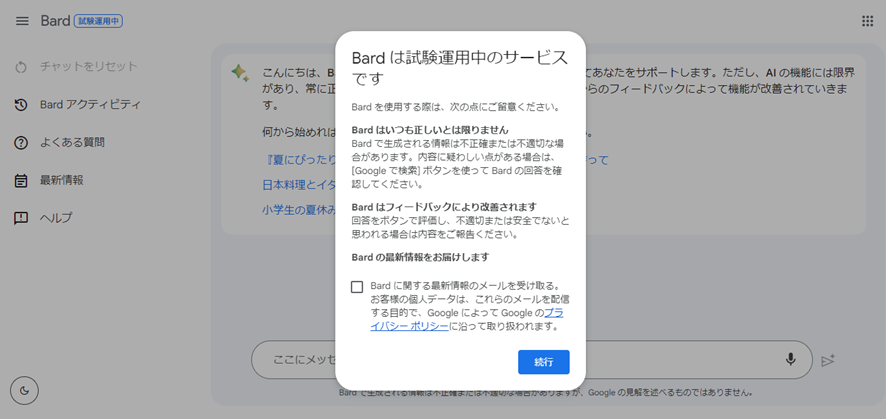Check the Bard email updates checkbox
This screenshot has height=419, width=886.
tap(357, 287)
